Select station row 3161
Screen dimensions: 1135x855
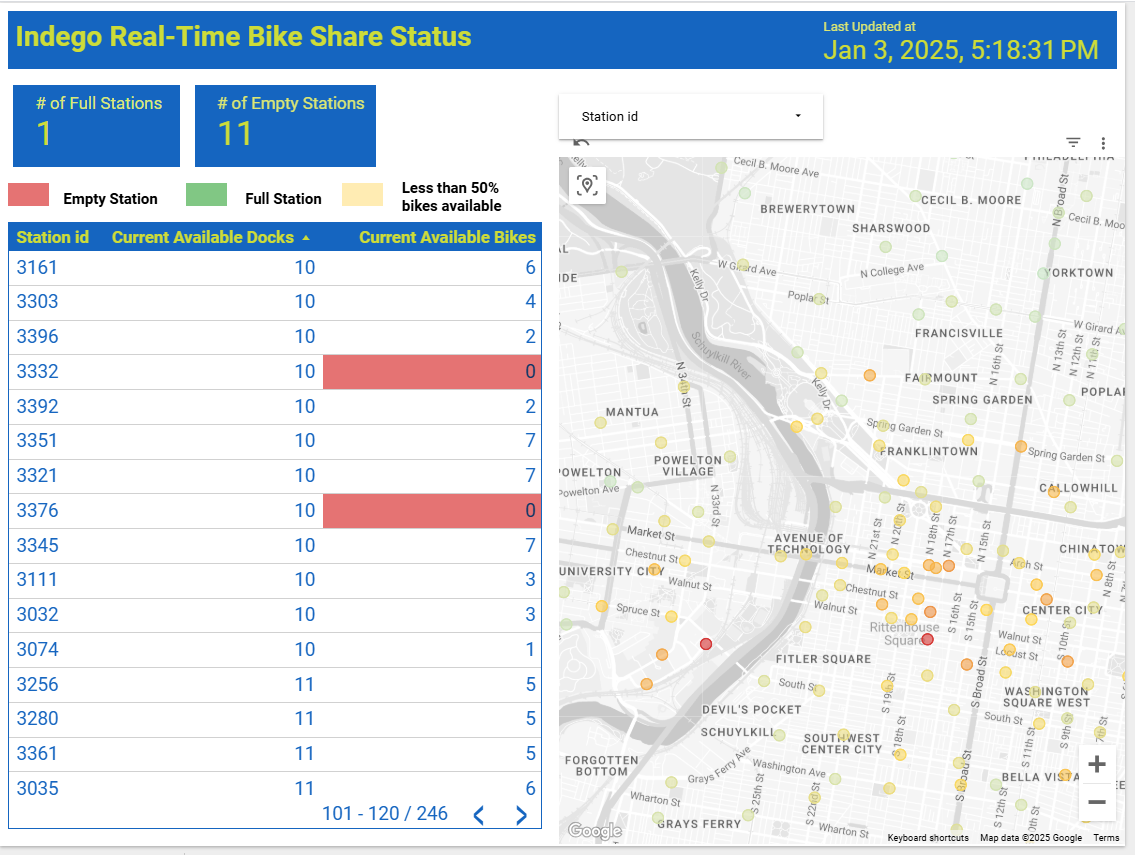click(x=275, y=268)
